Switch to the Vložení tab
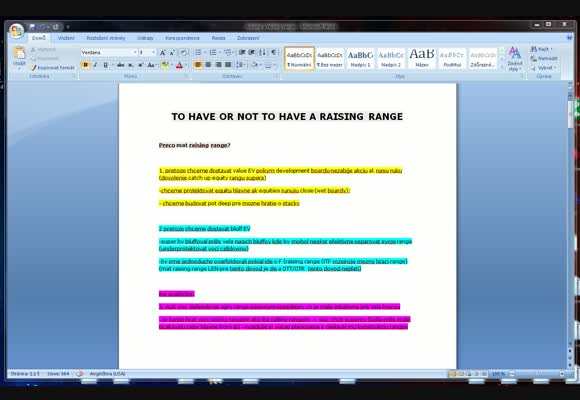 tap(66, 38)
